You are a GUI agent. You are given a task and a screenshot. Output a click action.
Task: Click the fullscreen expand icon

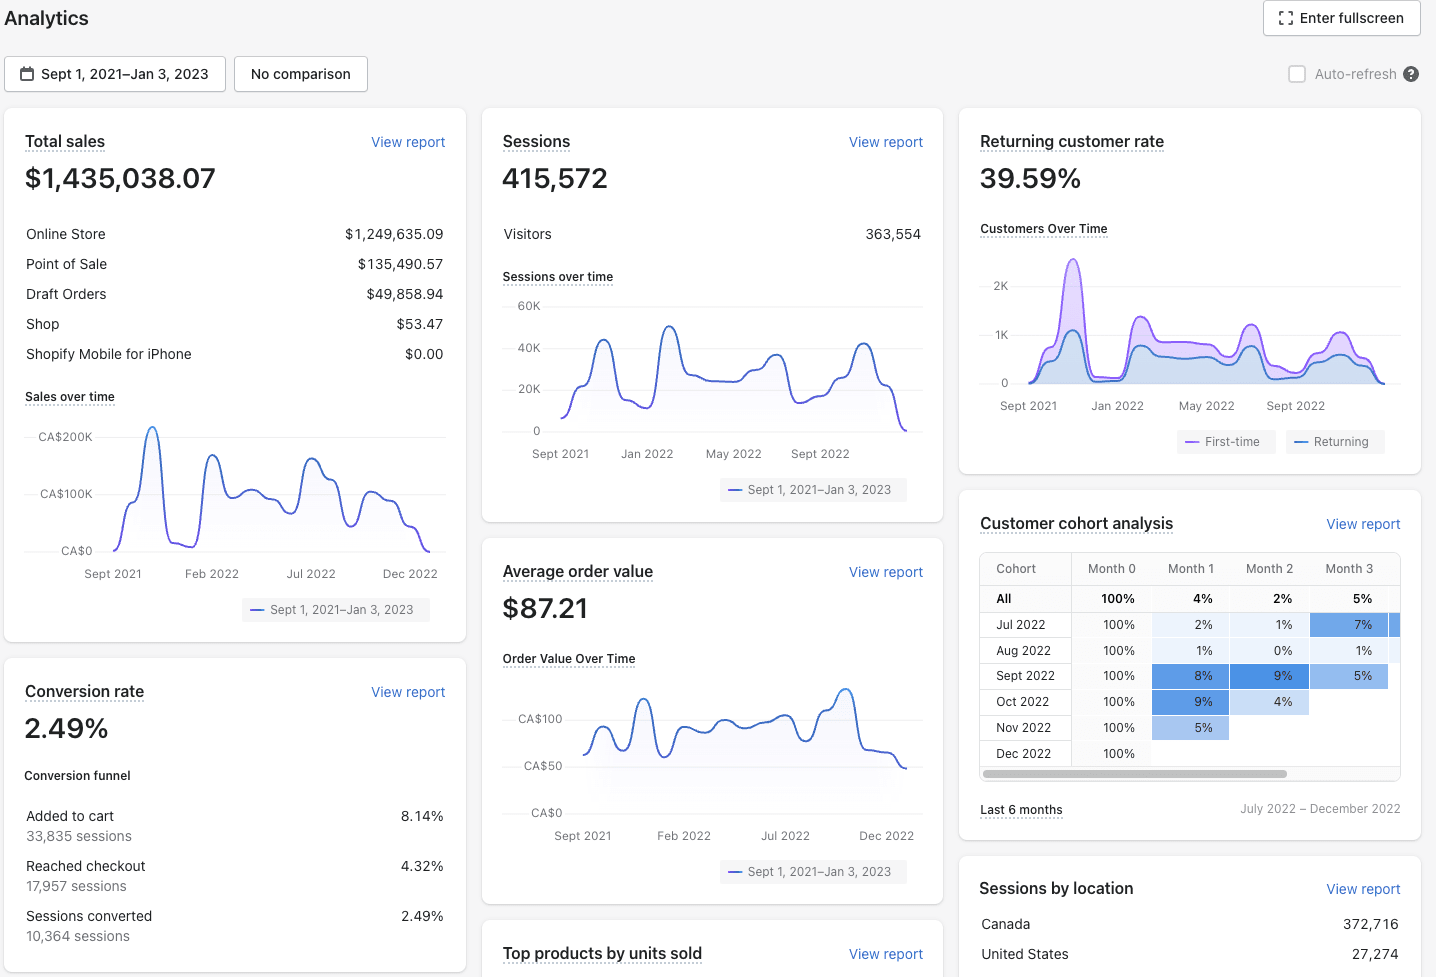pyautogui.click(x=1286, y=18)
